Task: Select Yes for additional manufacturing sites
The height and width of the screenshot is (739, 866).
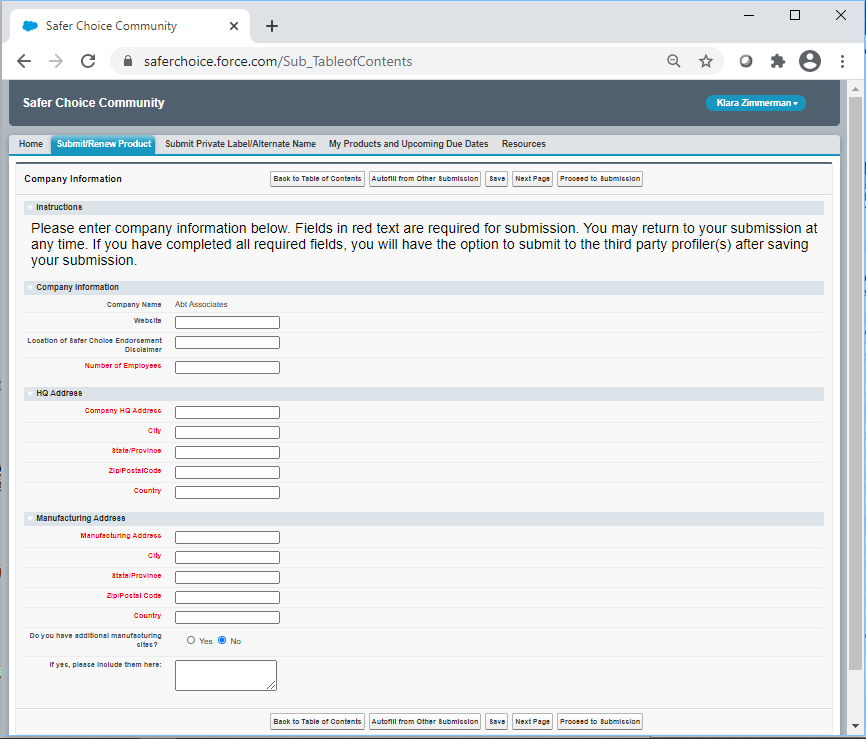Action: [191, 640]
